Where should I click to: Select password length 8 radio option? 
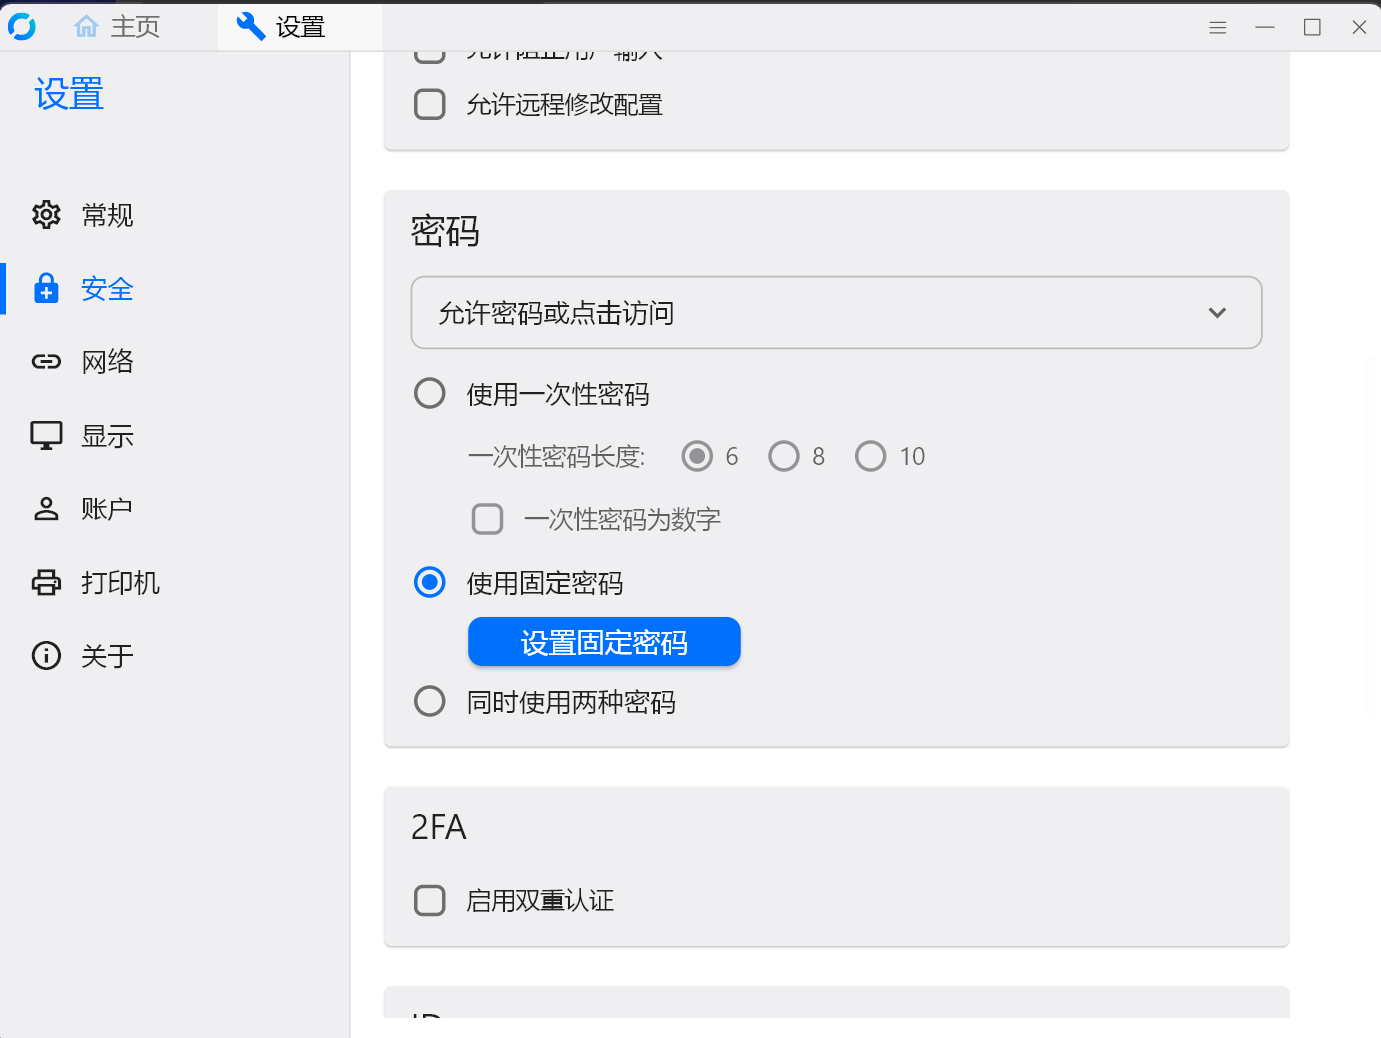[784, 455]
